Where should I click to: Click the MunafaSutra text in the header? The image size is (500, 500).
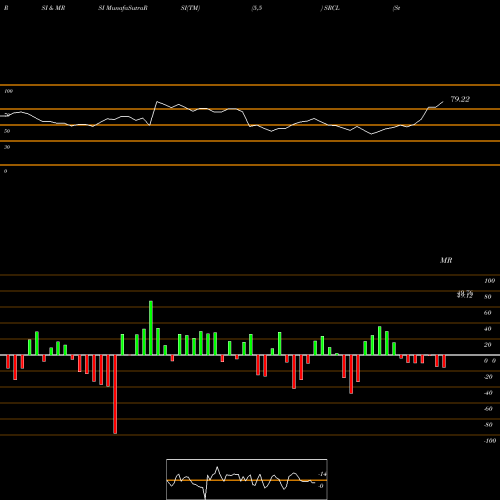(126, 8)
